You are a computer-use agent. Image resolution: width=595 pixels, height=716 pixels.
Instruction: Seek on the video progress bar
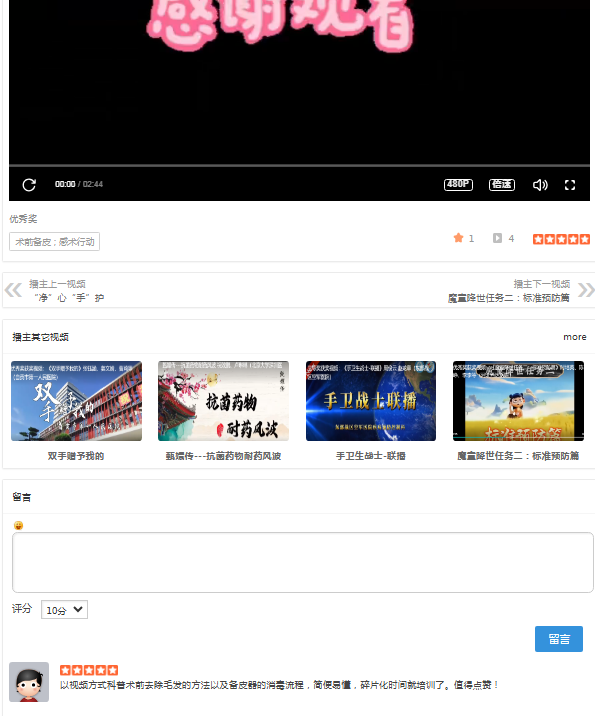(x=299, y=166)
